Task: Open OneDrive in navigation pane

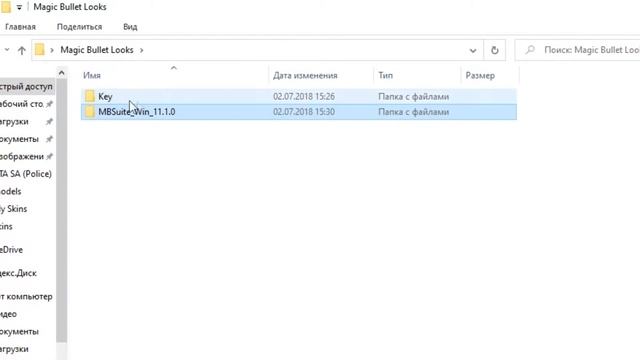Action: (x=11, y=250)
